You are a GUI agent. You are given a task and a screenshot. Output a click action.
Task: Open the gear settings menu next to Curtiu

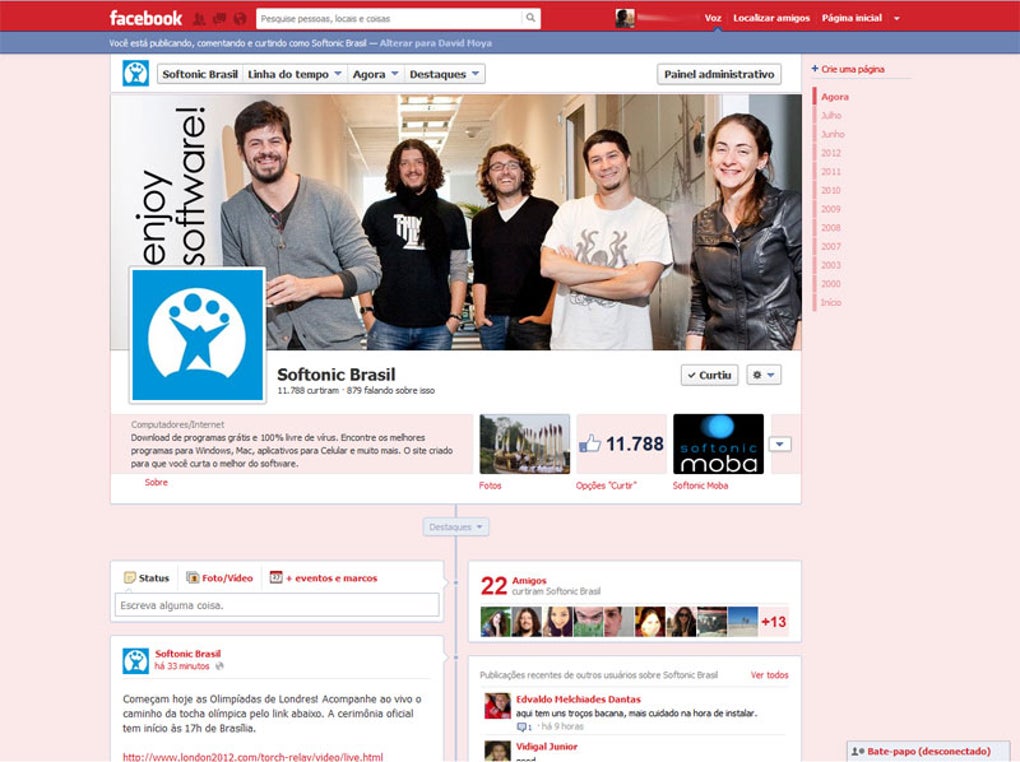[x=763, y=375]
